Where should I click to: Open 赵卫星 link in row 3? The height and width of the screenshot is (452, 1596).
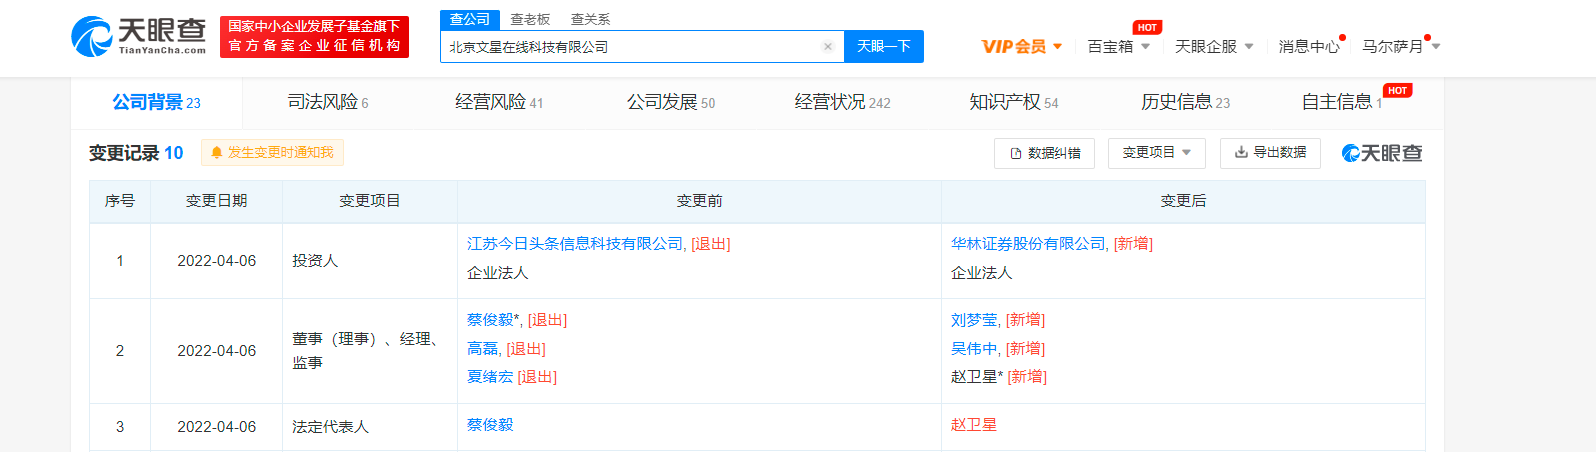(x=974, y=425)
